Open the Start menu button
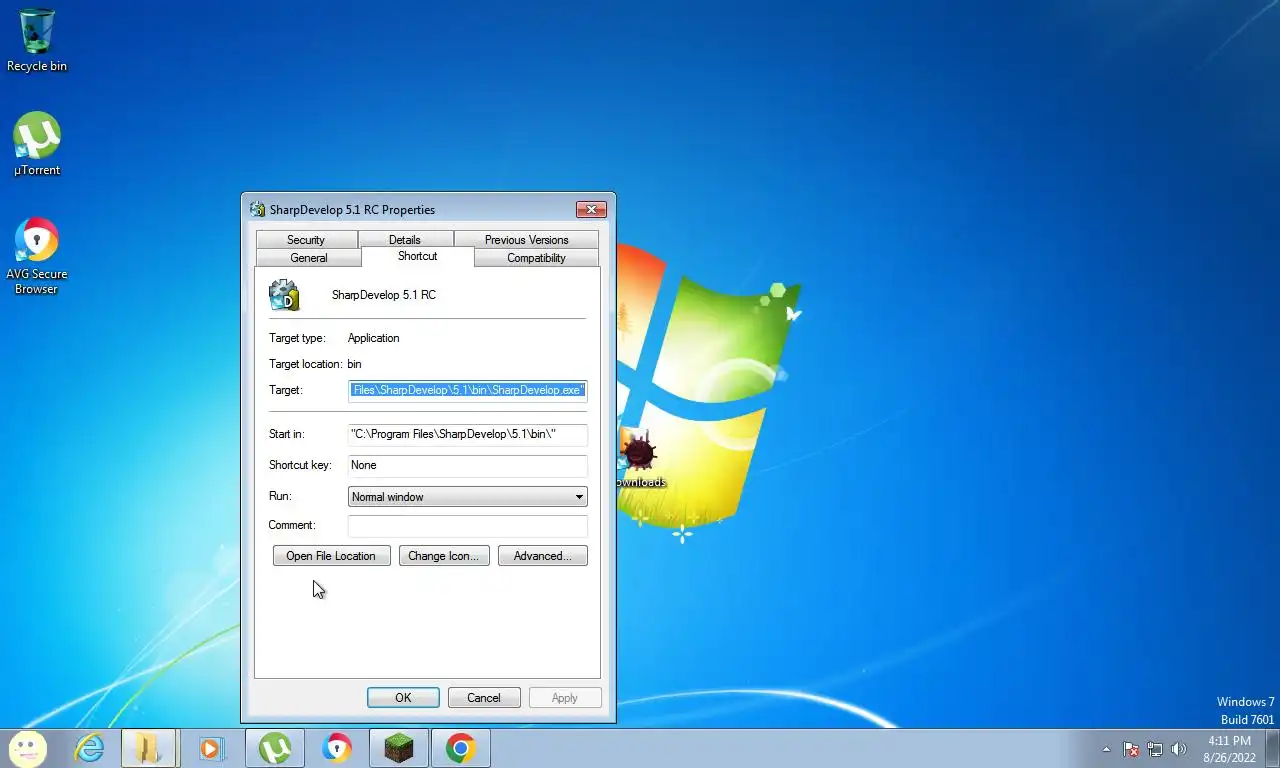 pos(27,747)
